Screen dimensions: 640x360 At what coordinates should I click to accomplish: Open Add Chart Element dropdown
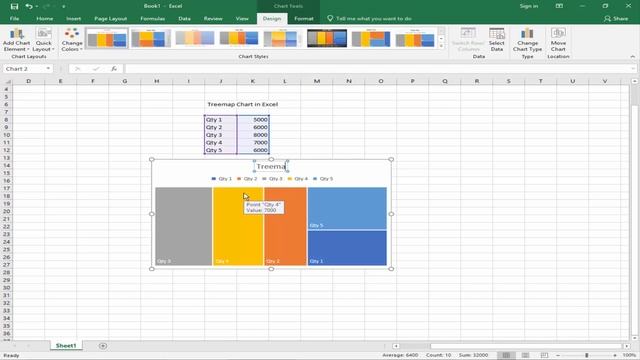(x=16, y=40)
